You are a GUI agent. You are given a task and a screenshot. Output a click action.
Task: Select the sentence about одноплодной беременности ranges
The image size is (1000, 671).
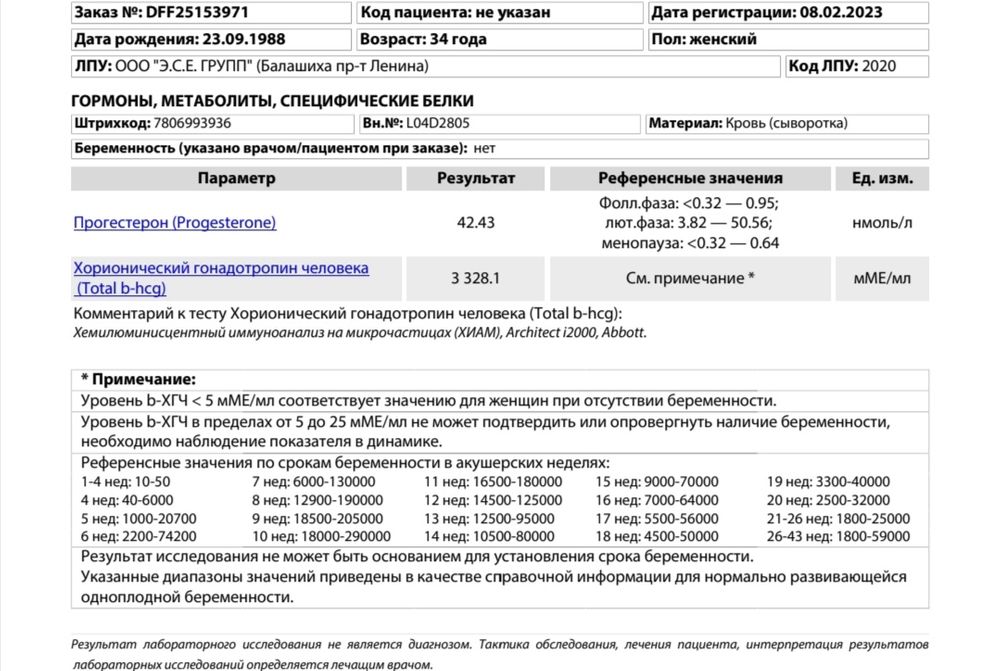tap(494, 587)
